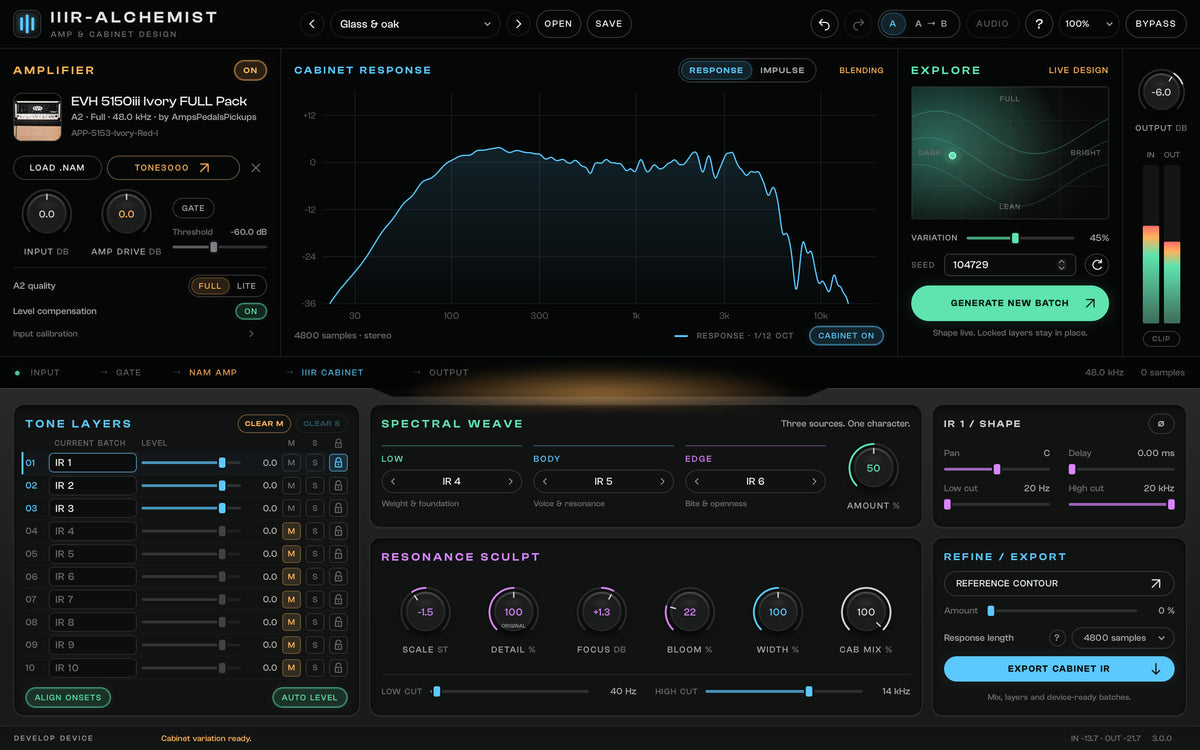1200x750 pixels.
Task: Click the SAVE preset button
Action: coord(609,23)
